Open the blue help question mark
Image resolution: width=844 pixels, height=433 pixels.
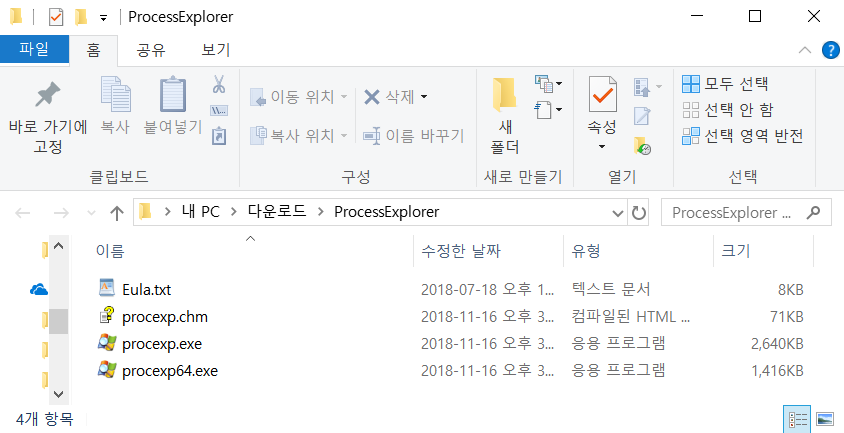click(x=831, y=50)
